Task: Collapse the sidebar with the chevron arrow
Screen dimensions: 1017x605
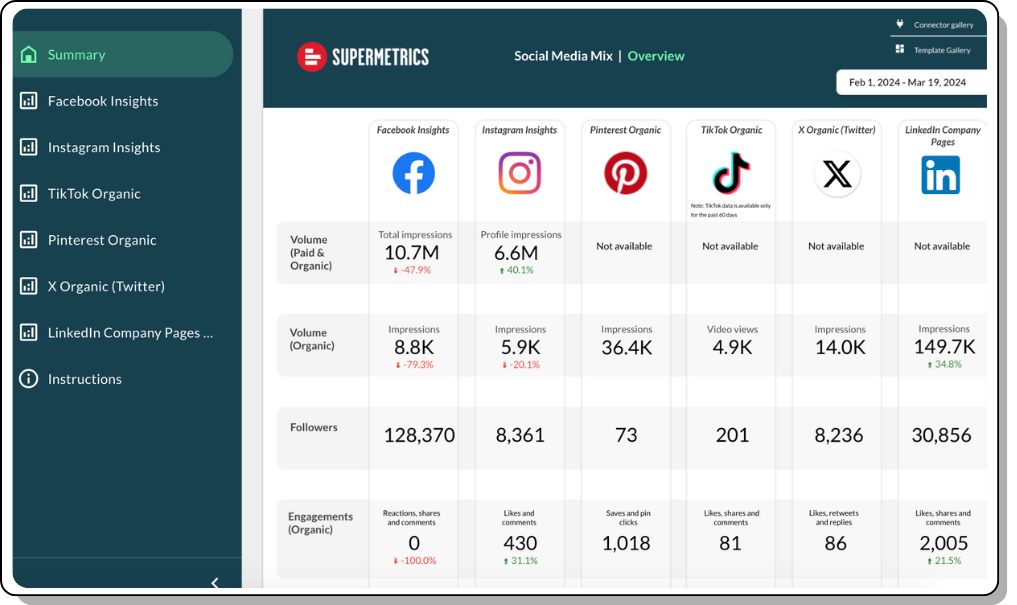Action: [214, 582]
